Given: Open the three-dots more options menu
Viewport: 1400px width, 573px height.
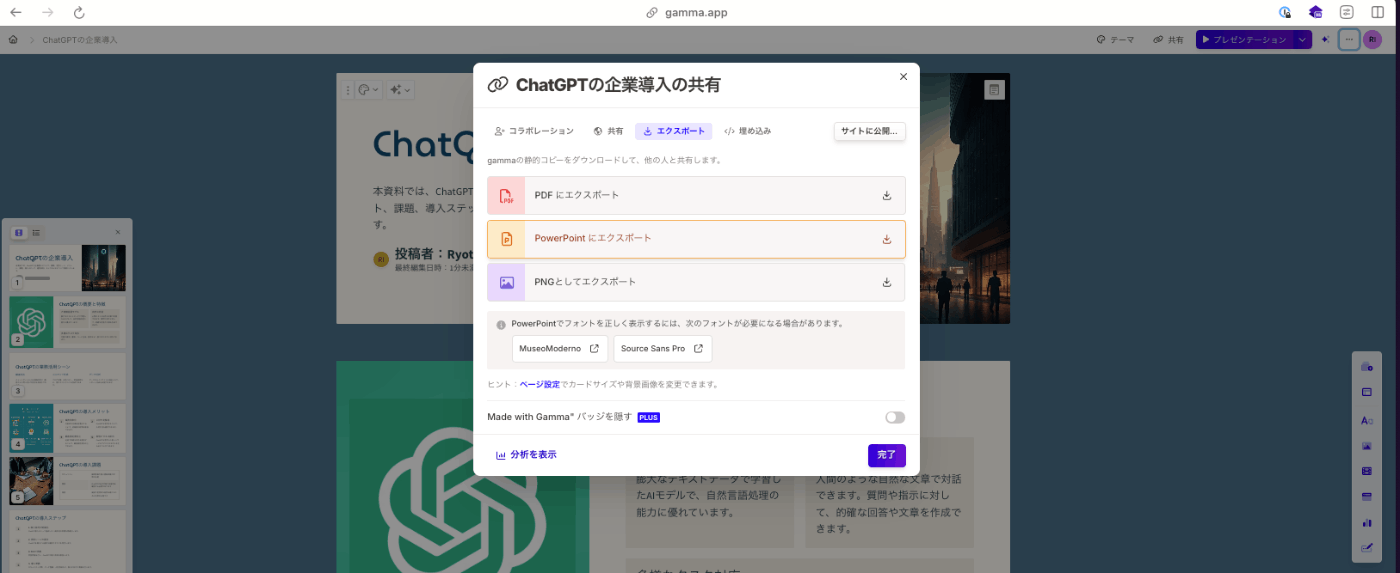Looking at the screenshot, I should tap(1348, 39).
